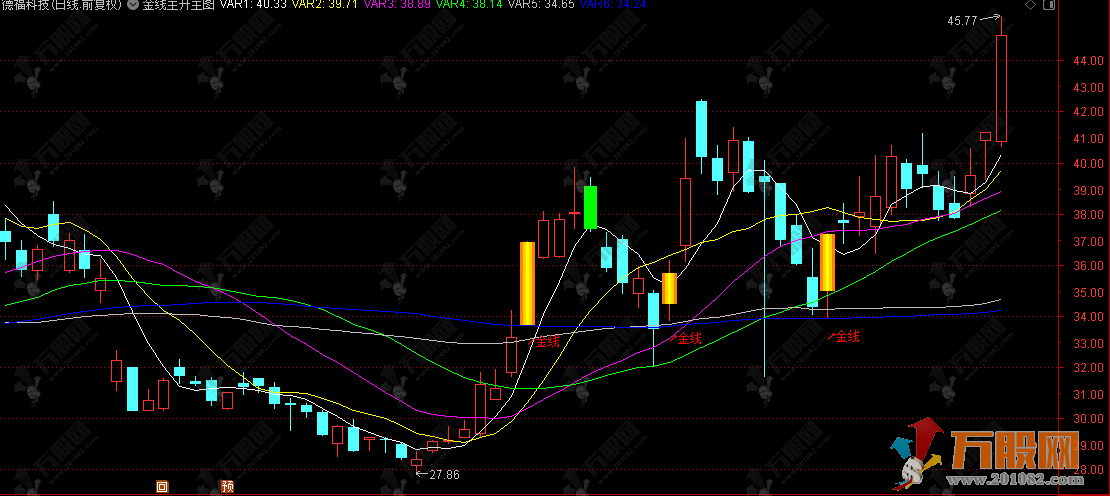The width and height of the screenshot is (1110, 496).
Task: Click the 回 marker icon at chart bottom
Action: (x=161, y=487)
